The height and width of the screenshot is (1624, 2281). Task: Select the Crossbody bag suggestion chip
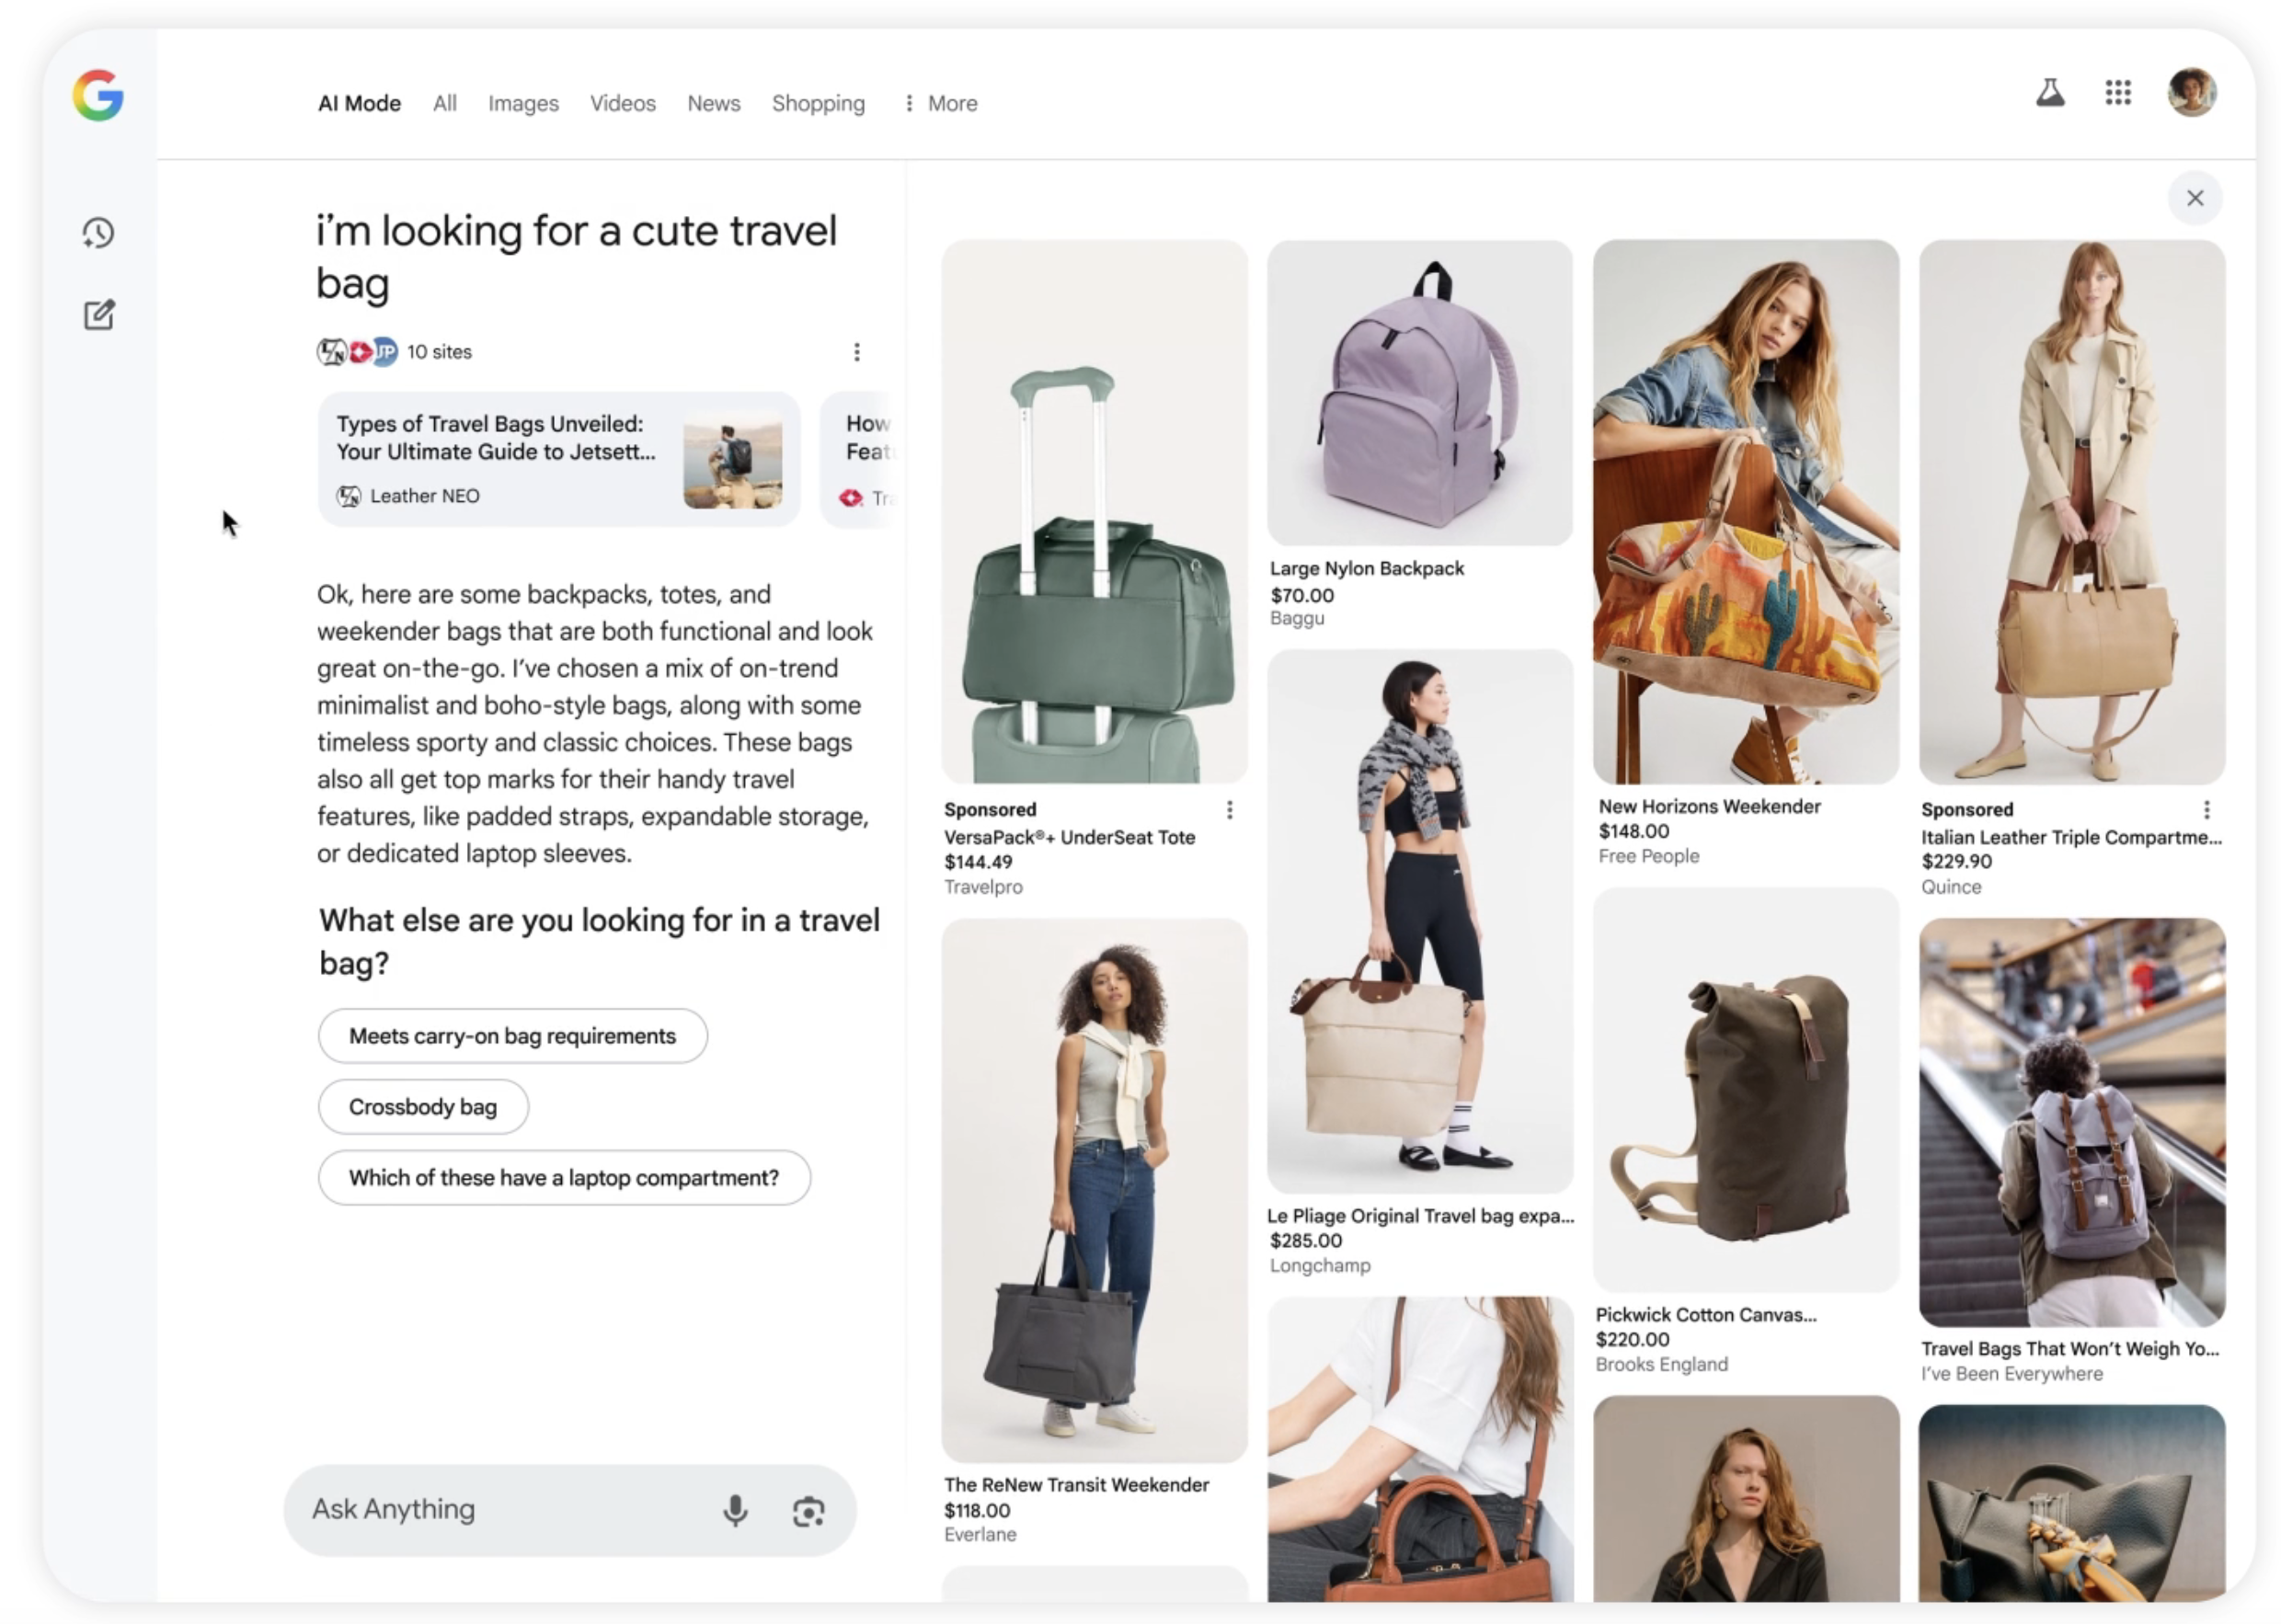point(423,1107)
